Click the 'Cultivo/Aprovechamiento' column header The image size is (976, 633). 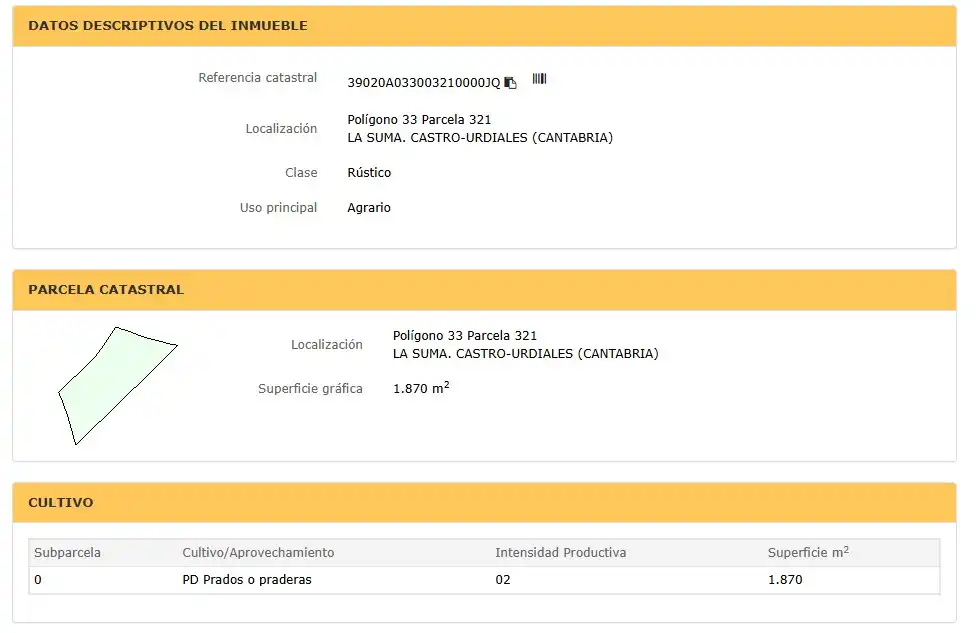[258, 553]
